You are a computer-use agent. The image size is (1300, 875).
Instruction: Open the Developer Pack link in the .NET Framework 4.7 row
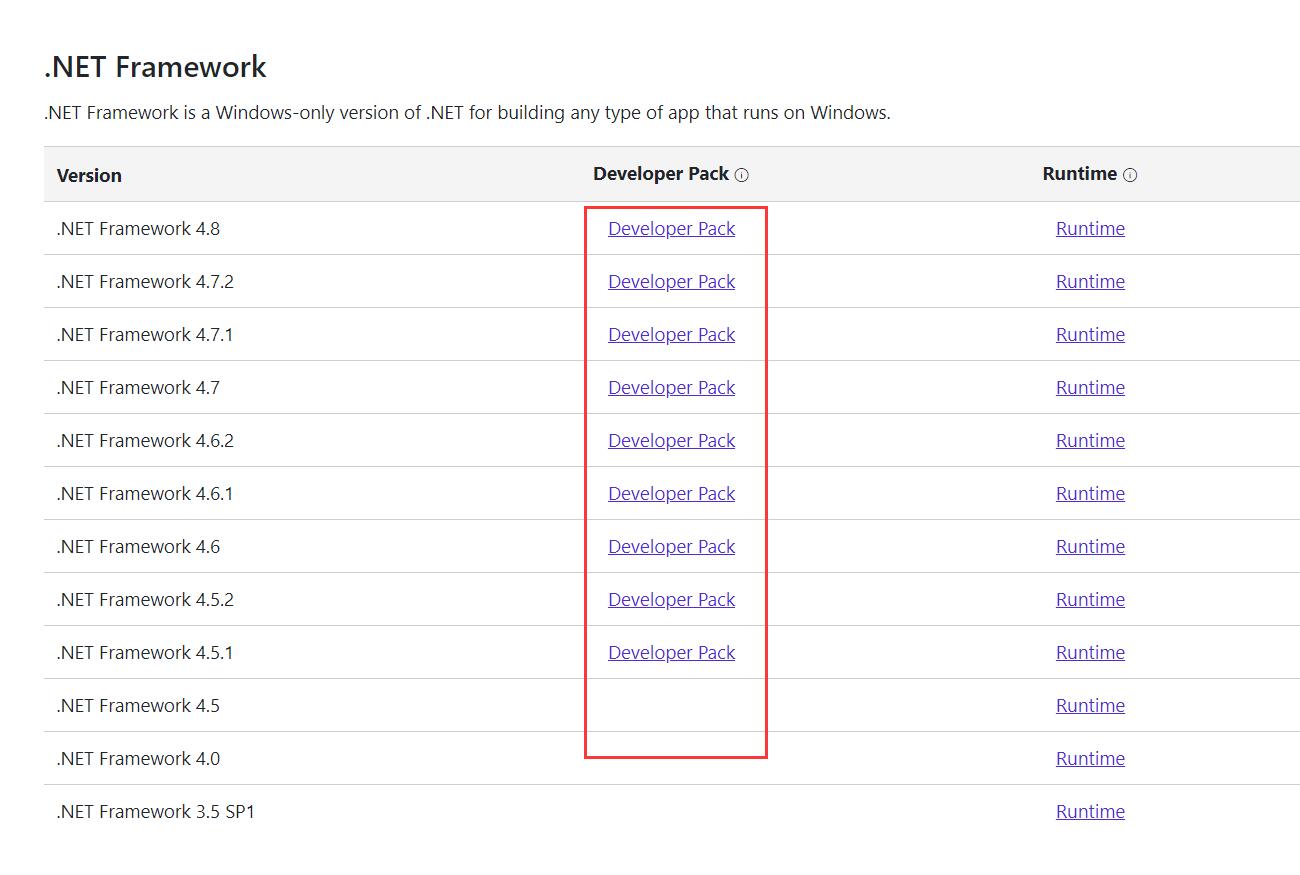click(x=671, y=388)
